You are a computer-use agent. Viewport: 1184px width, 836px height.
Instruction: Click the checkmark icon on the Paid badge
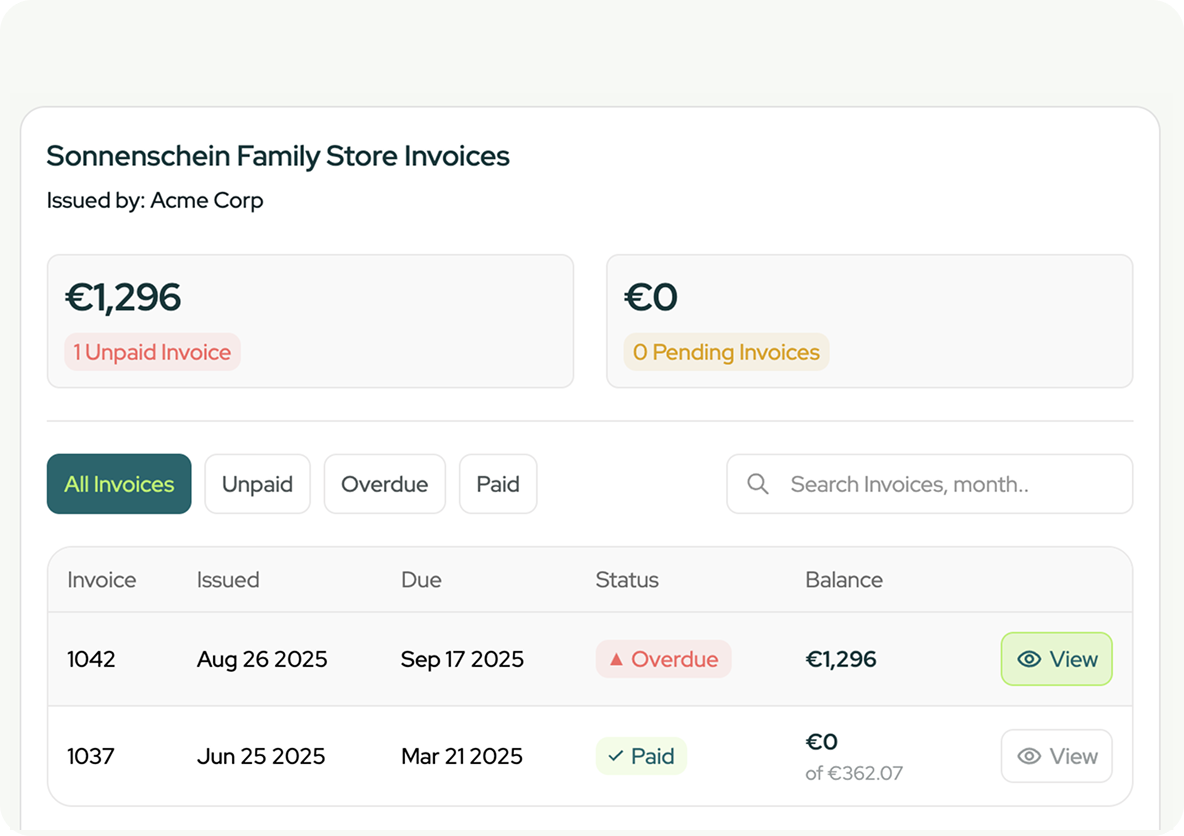tap(615, 756)
